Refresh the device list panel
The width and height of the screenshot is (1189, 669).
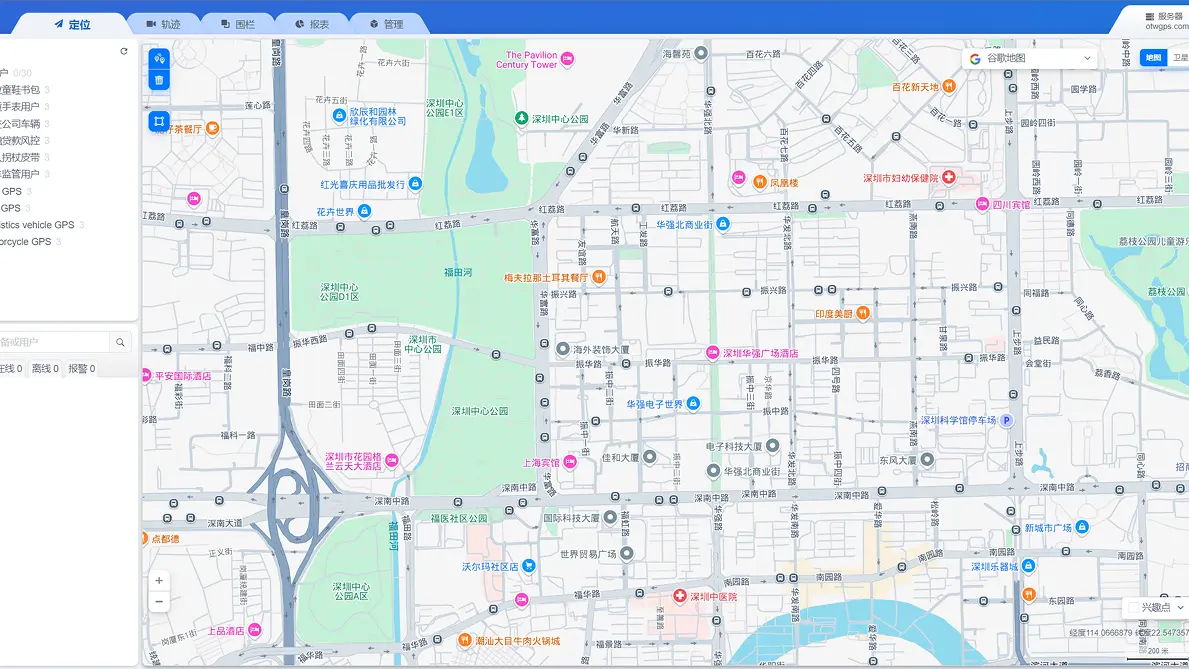(x=124, y=52)
